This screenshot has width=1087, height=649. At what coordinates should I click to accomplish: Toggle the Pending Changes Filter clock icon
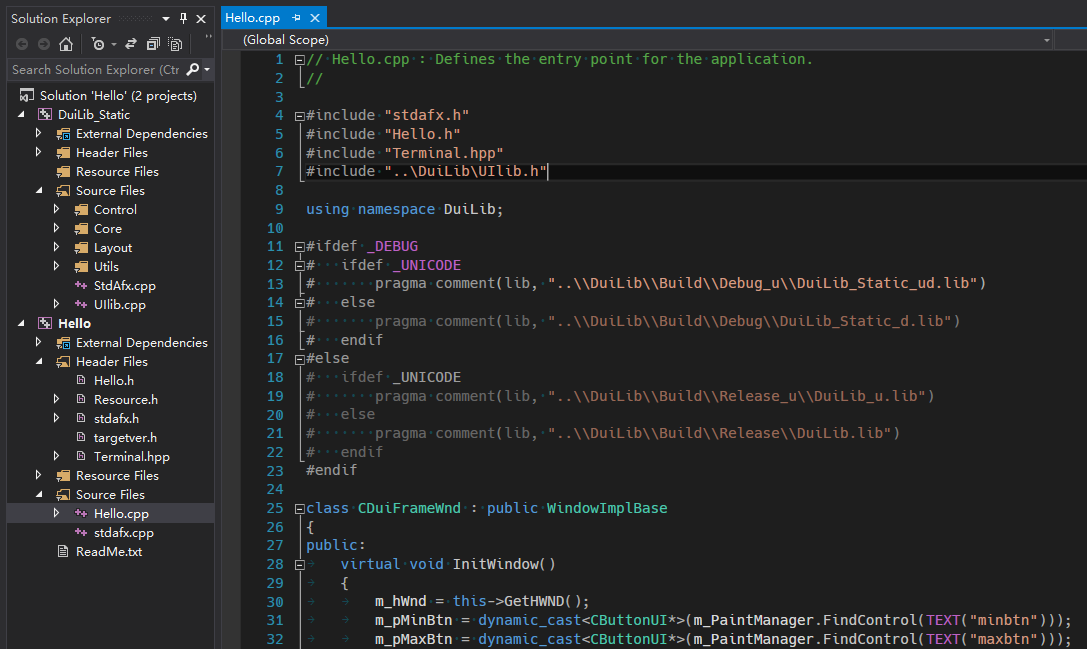pos(98,44)
